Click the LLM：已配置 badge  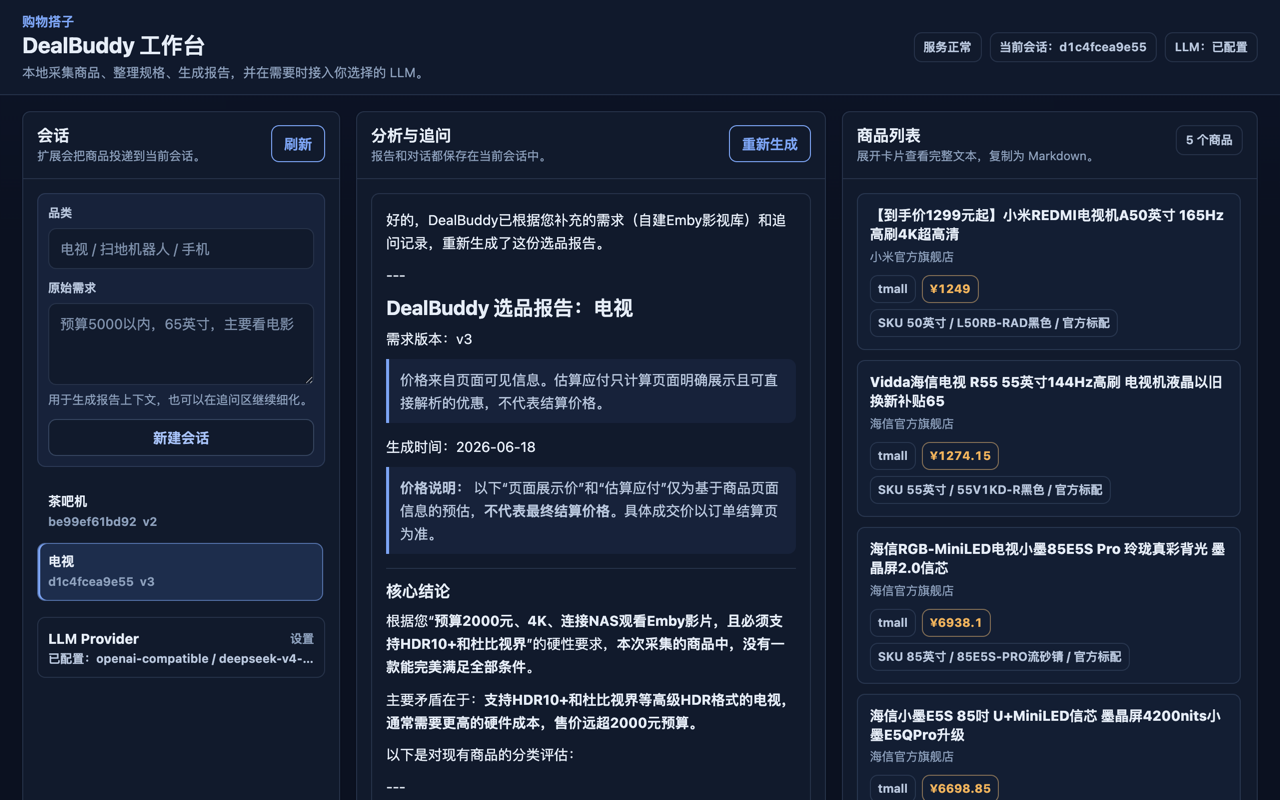point(1211,47)
